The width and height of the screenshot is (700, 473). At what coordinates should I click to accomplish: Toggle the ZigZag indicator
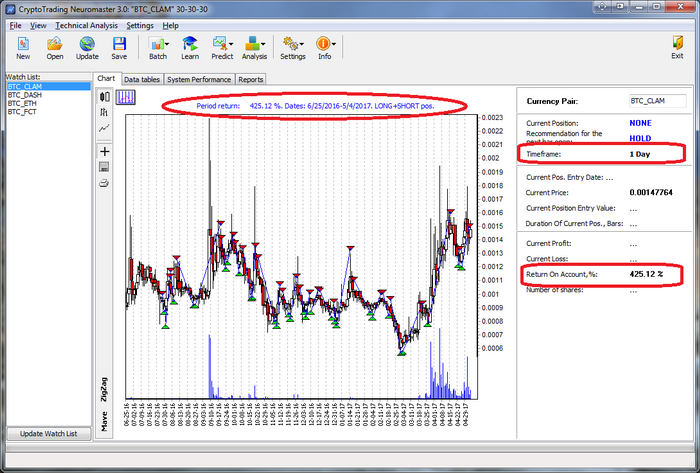coord(104,390)
